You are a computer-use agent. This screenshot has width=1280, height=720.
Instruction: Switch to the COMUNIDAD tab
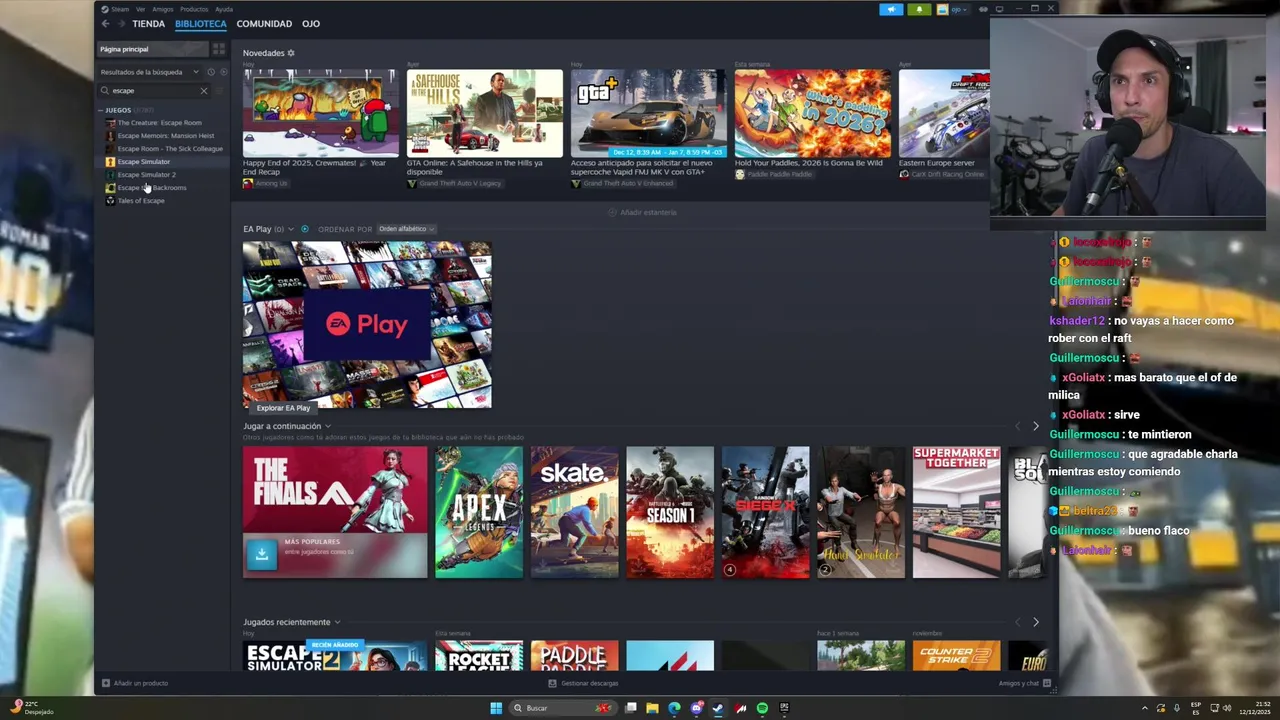pyautogui.click(x=264, y=24)
